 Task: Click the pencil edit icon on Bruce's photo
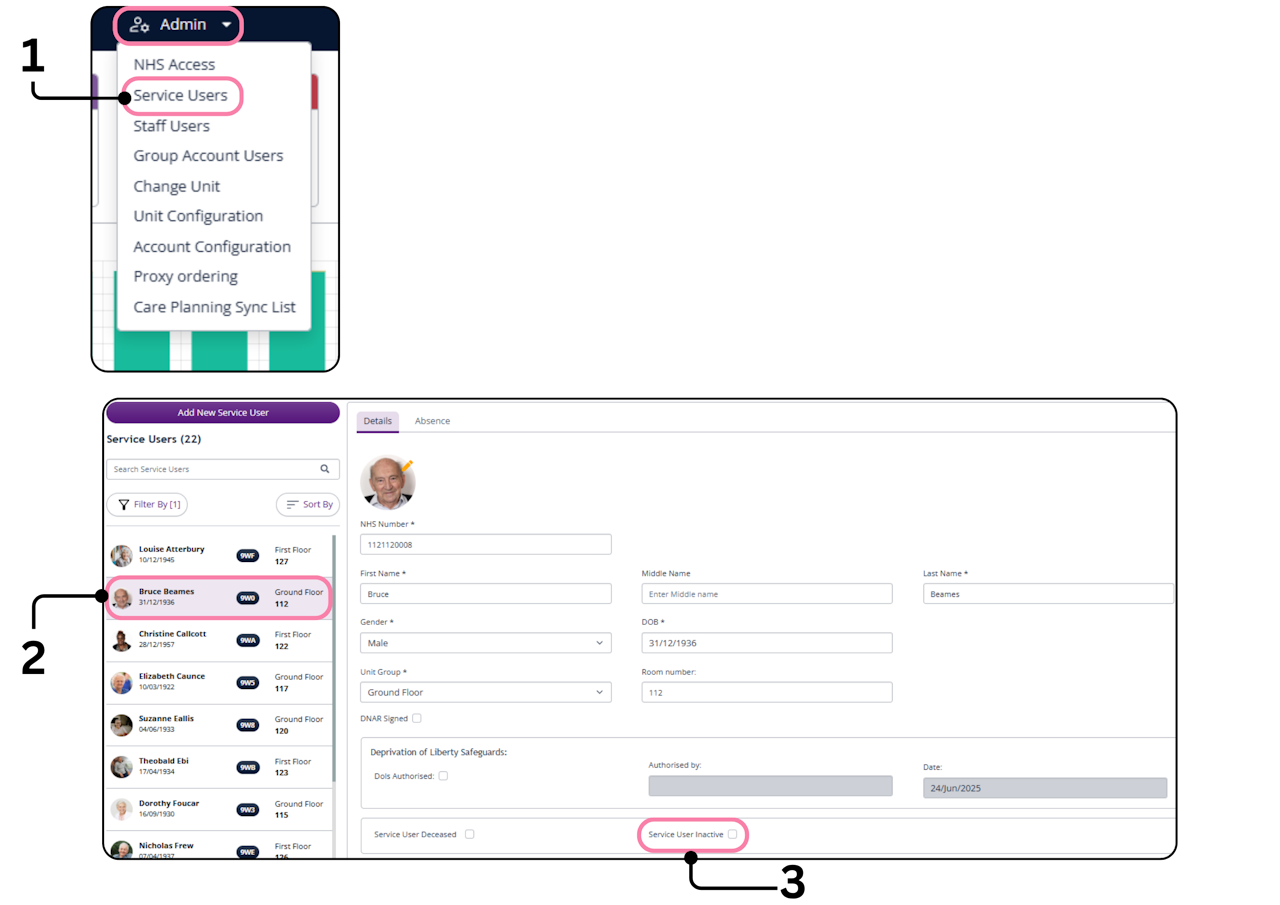pos(407,466)
